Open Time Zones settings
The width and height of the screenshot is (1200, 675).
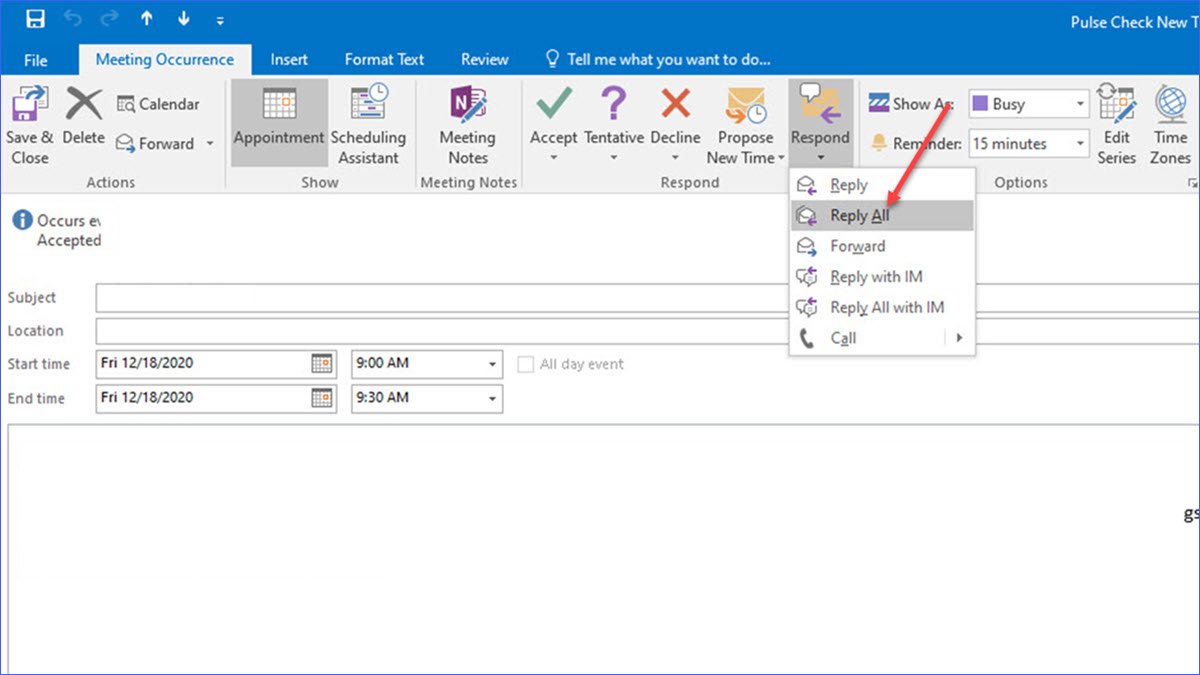coord(1169,120)
